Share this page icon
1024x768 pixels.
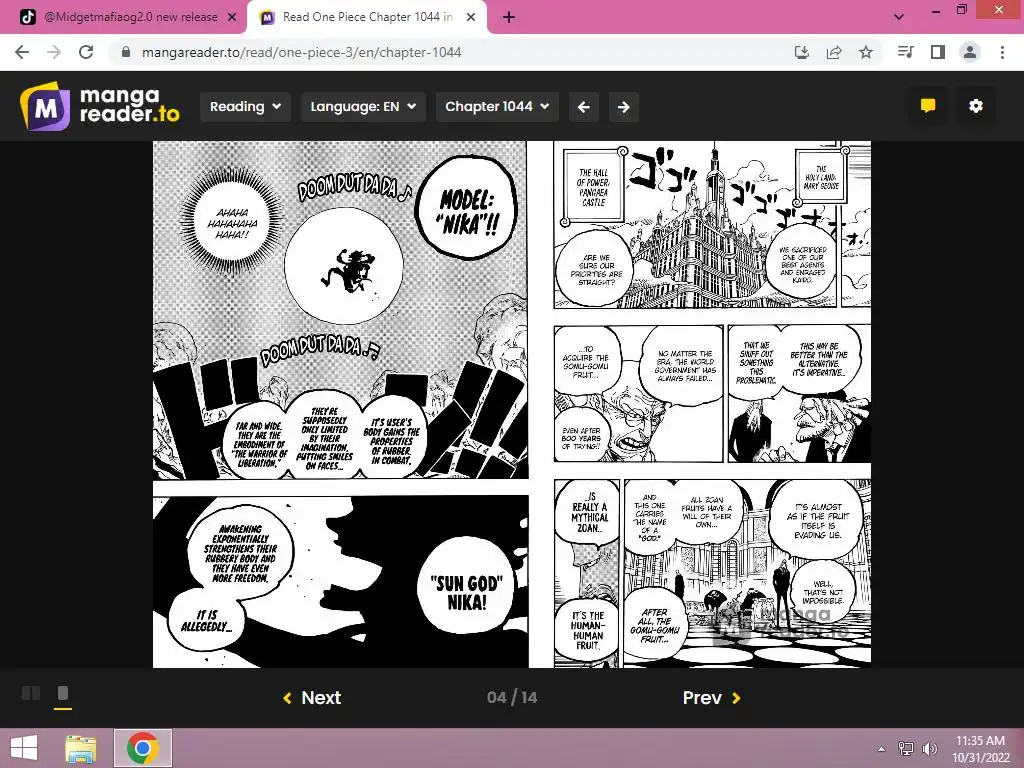click(834, 52)
